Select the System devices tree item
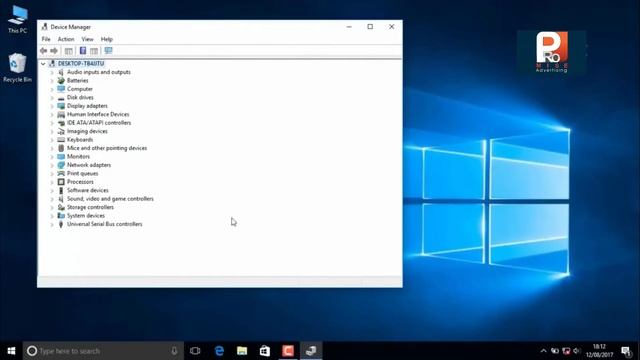 click(86, 216)
